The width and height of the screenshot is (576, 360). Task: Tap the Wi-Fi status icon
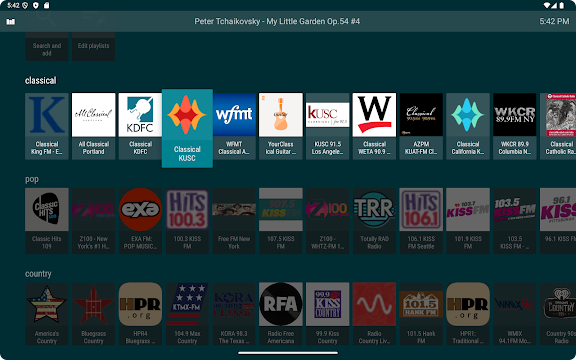click(547, 5)
